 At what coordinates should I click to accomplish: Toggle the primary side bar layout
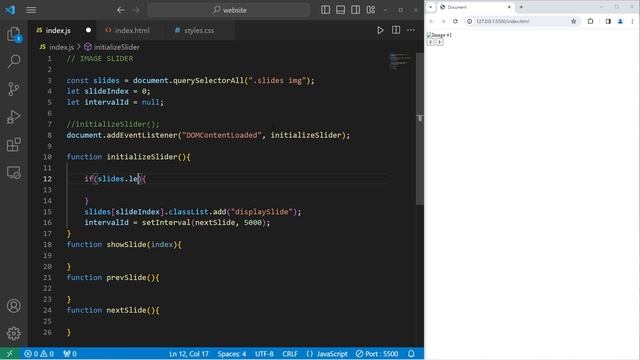[x=325, y=10]
